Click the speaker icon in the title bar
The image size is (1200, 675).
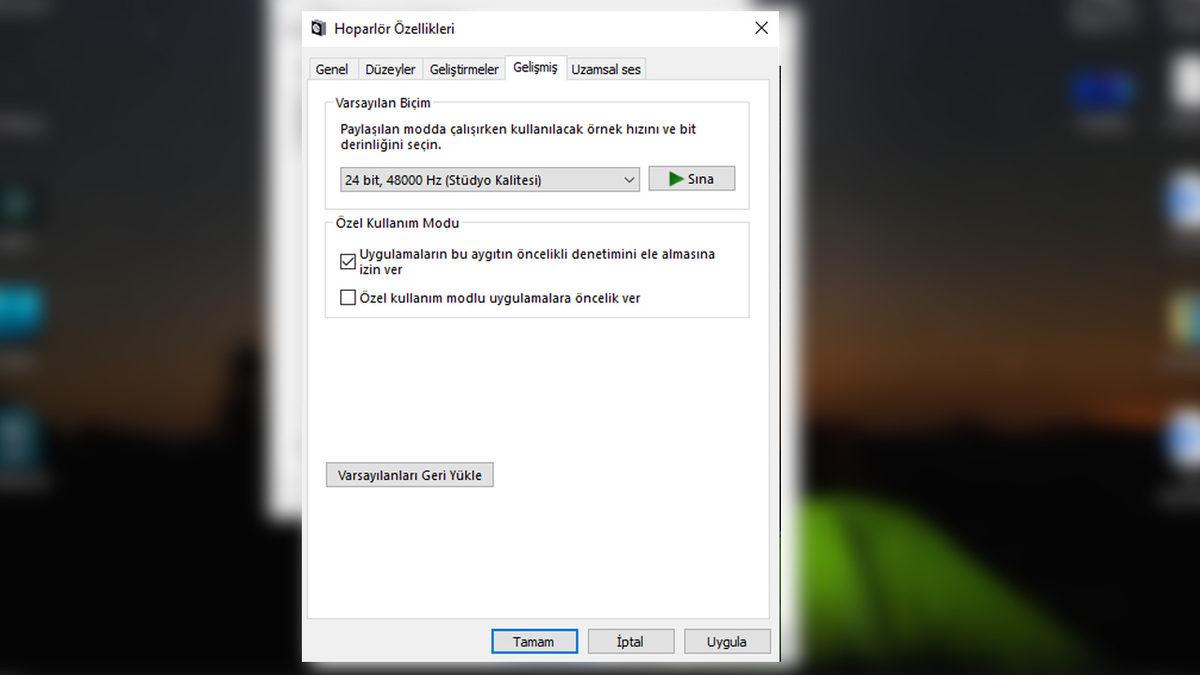[x=319, y=28]
